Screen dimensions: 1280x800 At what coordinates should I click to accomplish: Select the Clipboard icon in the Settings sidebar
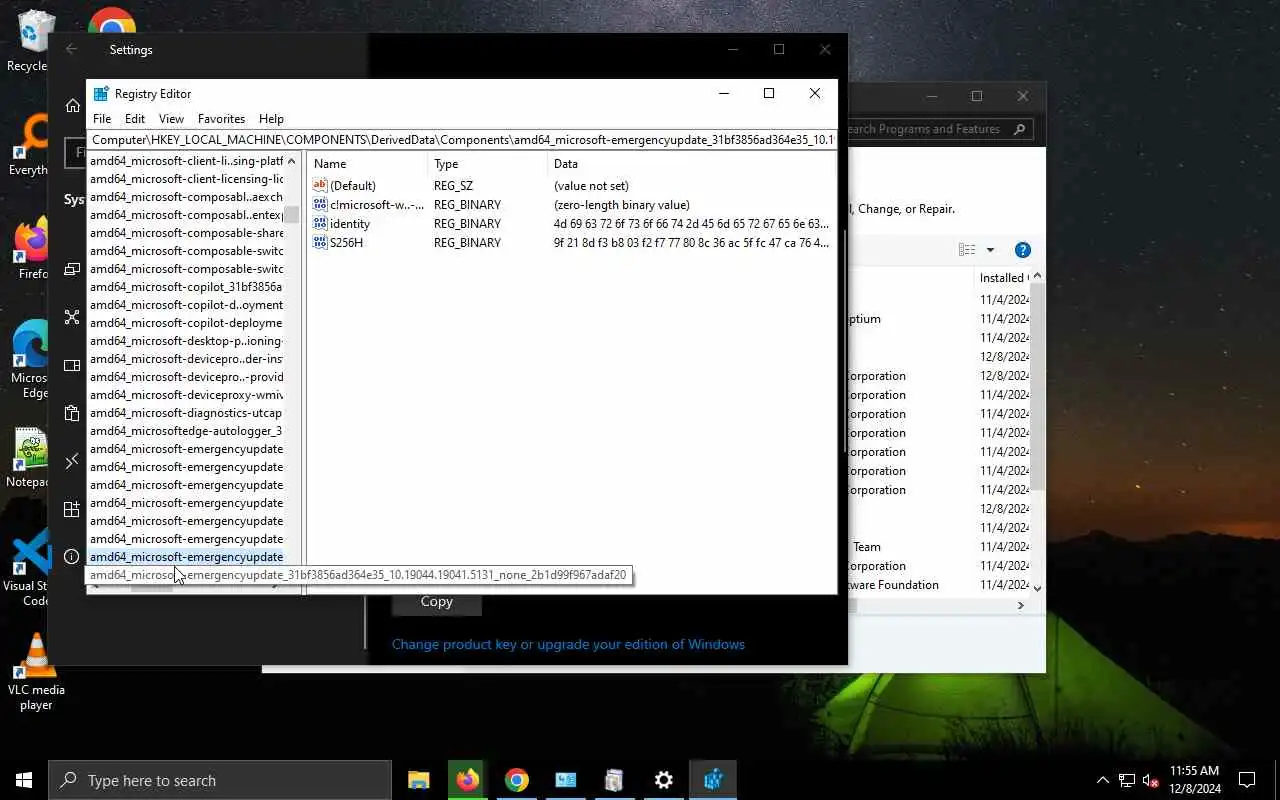(x=72, y=413)
